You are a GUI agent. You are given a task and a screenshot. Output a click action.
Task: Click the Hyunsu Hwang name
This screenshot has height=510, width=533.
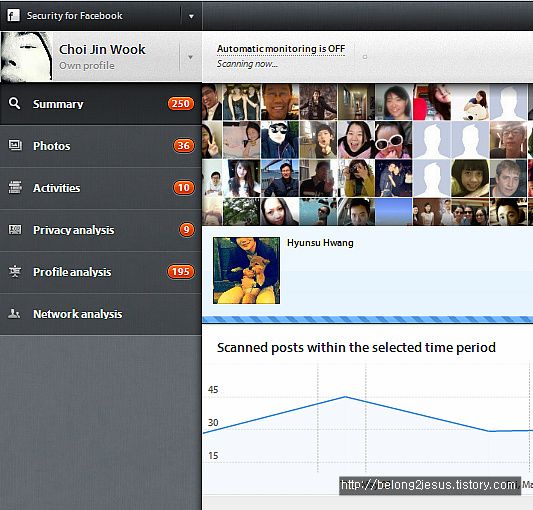click(x=320, y=243)
